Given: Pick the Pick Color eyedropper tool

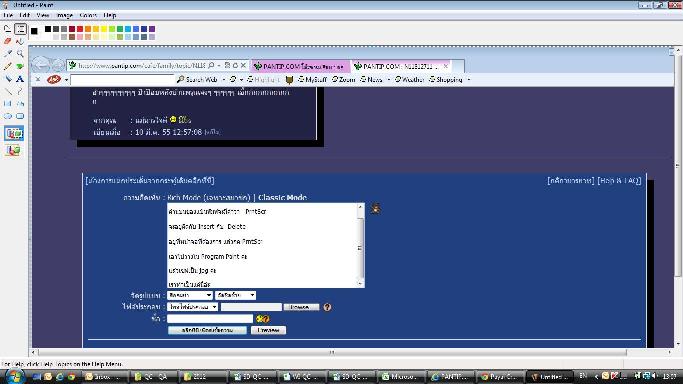Looking at the screenshot, I should 7,54.
